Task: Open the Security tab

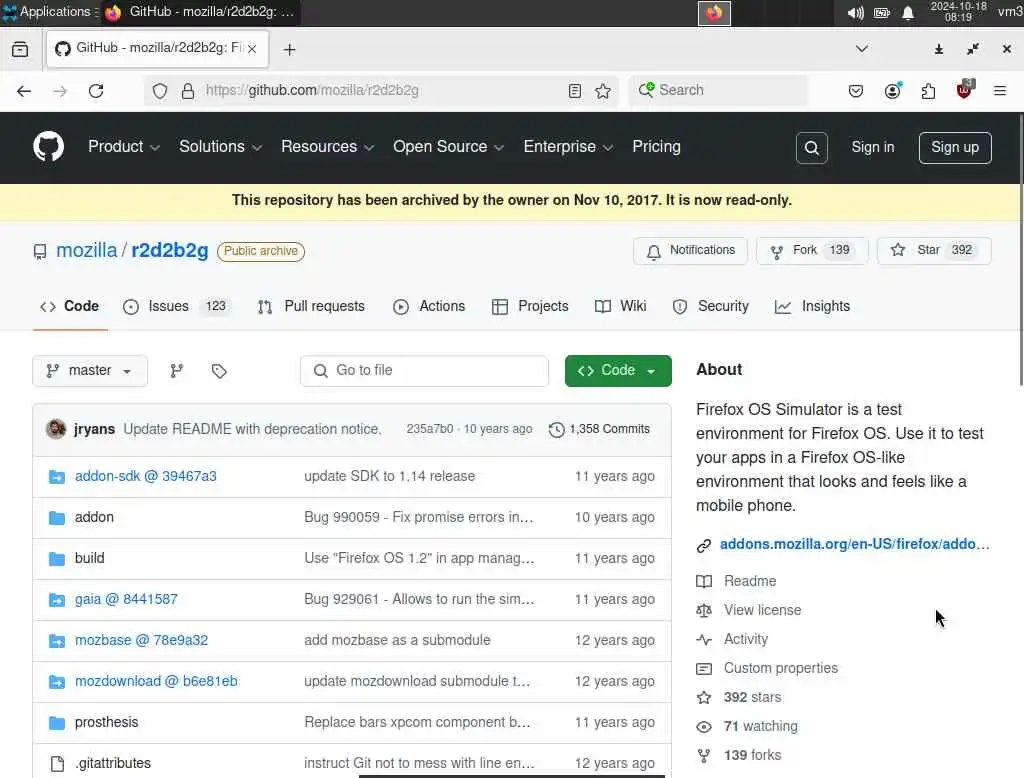Action: (711, 306)
